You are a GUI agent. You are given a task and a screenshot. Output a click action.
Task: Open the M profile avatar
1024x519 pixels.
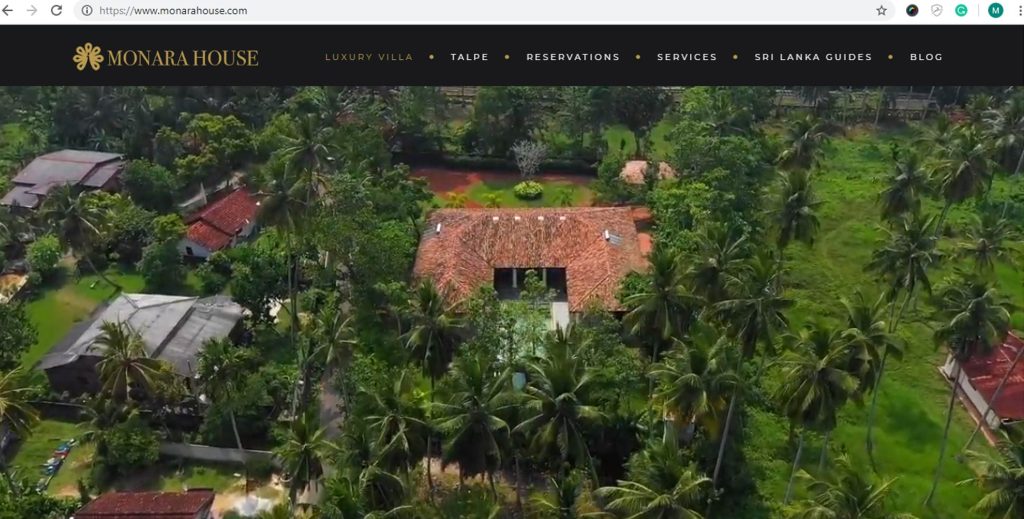coord(995,10)
